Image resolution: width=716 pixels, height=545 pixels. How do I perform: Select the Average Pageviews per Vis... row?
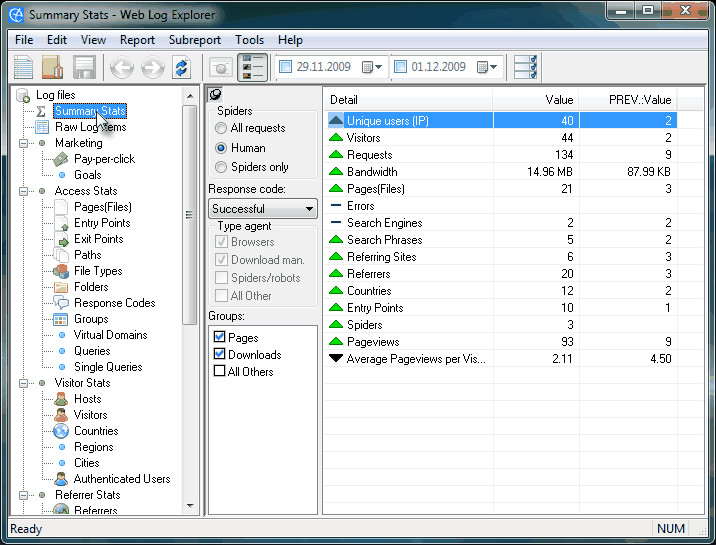tap(502, 359)
